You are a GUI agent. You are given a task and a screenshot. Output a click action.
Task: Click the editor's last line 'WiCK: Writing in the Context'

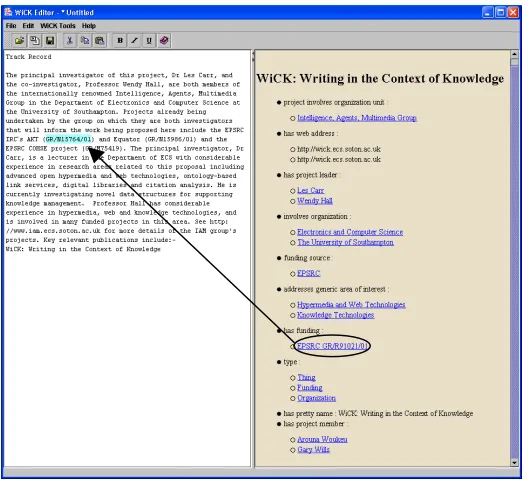tap(83, 249)
